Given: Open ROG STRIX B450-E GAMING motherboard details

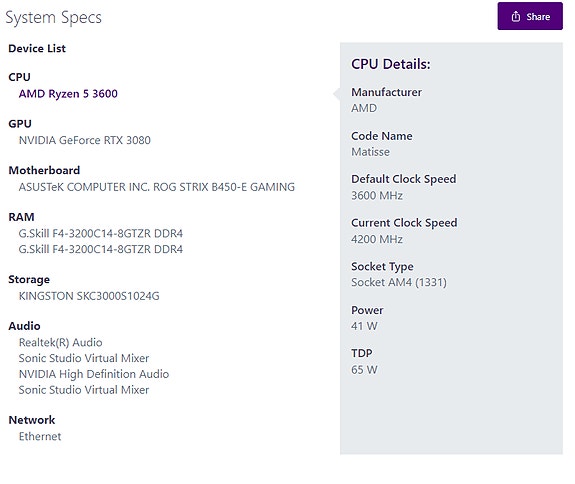Looking at the screenshot, I should [157, 187].
